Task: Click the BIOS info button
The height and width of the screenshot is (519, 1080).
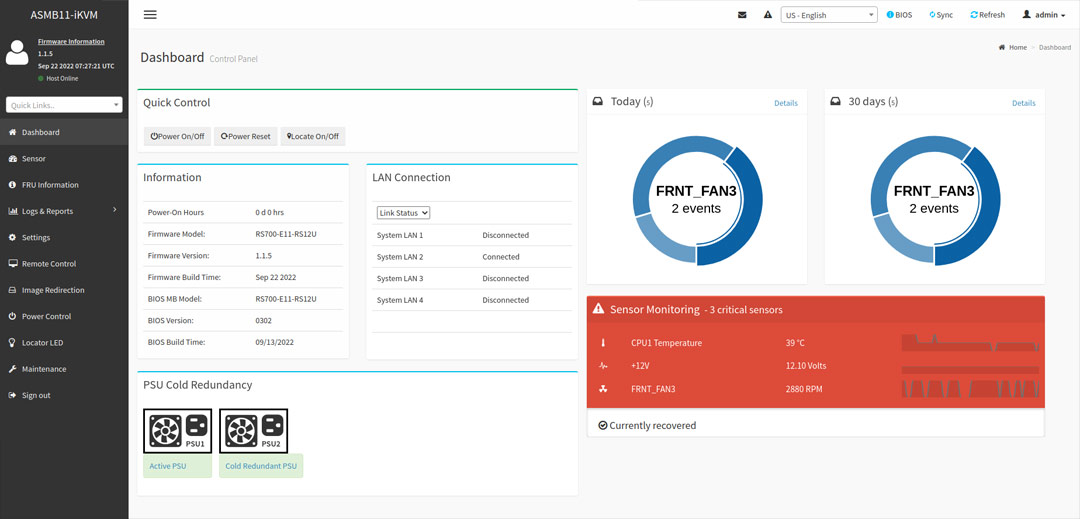Action: coord(899,14)
